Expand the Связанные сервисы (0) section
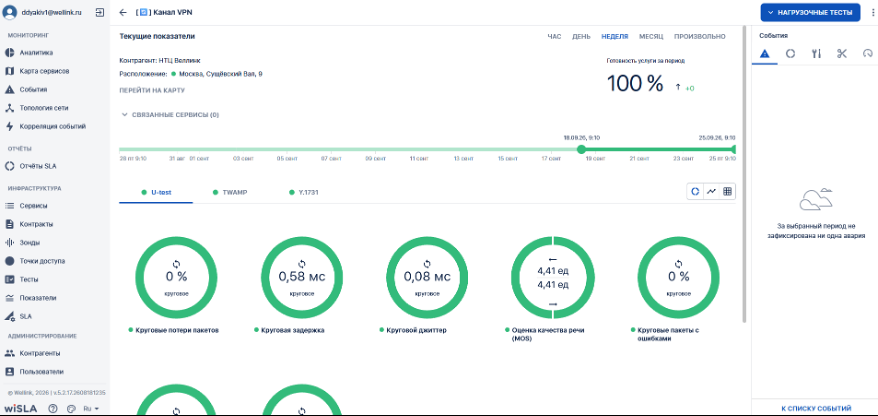The height and width of the screenshot is (416, 878). (x=170, y=115)
